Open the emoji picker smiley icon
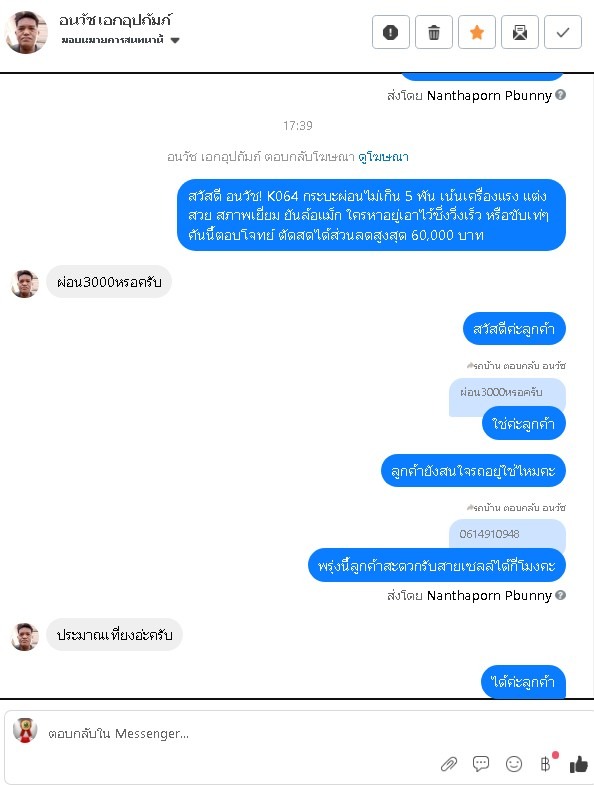Image resolution: width=594 pixels, height=785 pixels. tap(514, 763)
